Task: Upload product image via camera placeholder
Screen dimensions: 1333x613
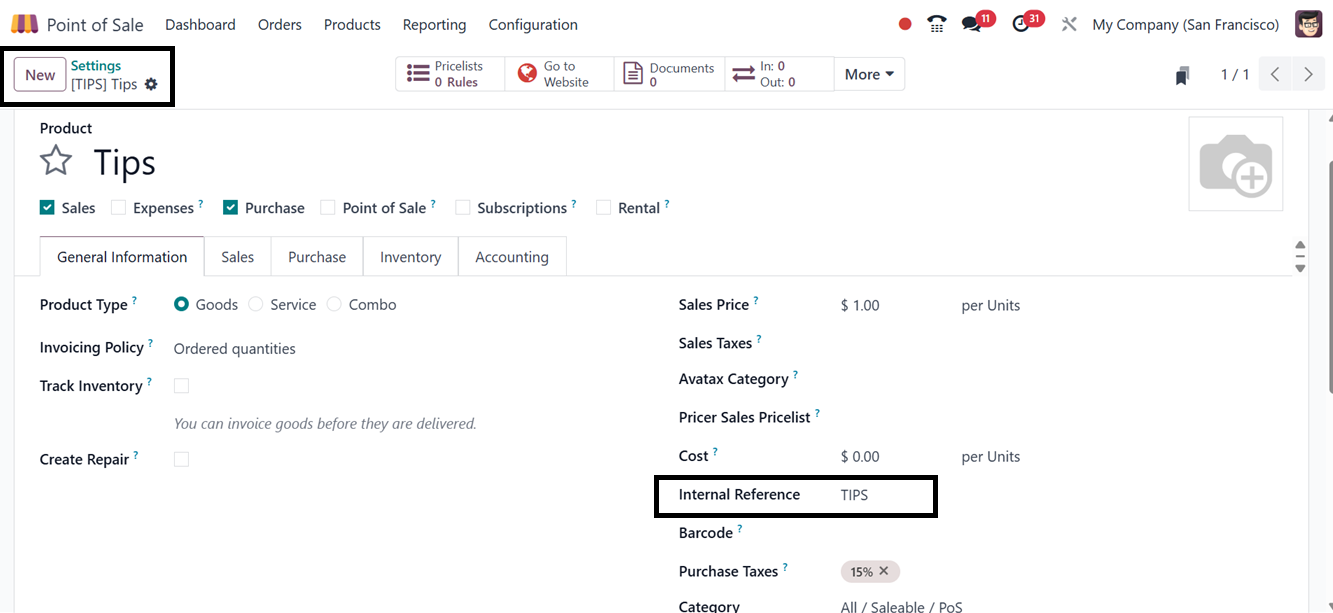Action: coord(1235,164)
